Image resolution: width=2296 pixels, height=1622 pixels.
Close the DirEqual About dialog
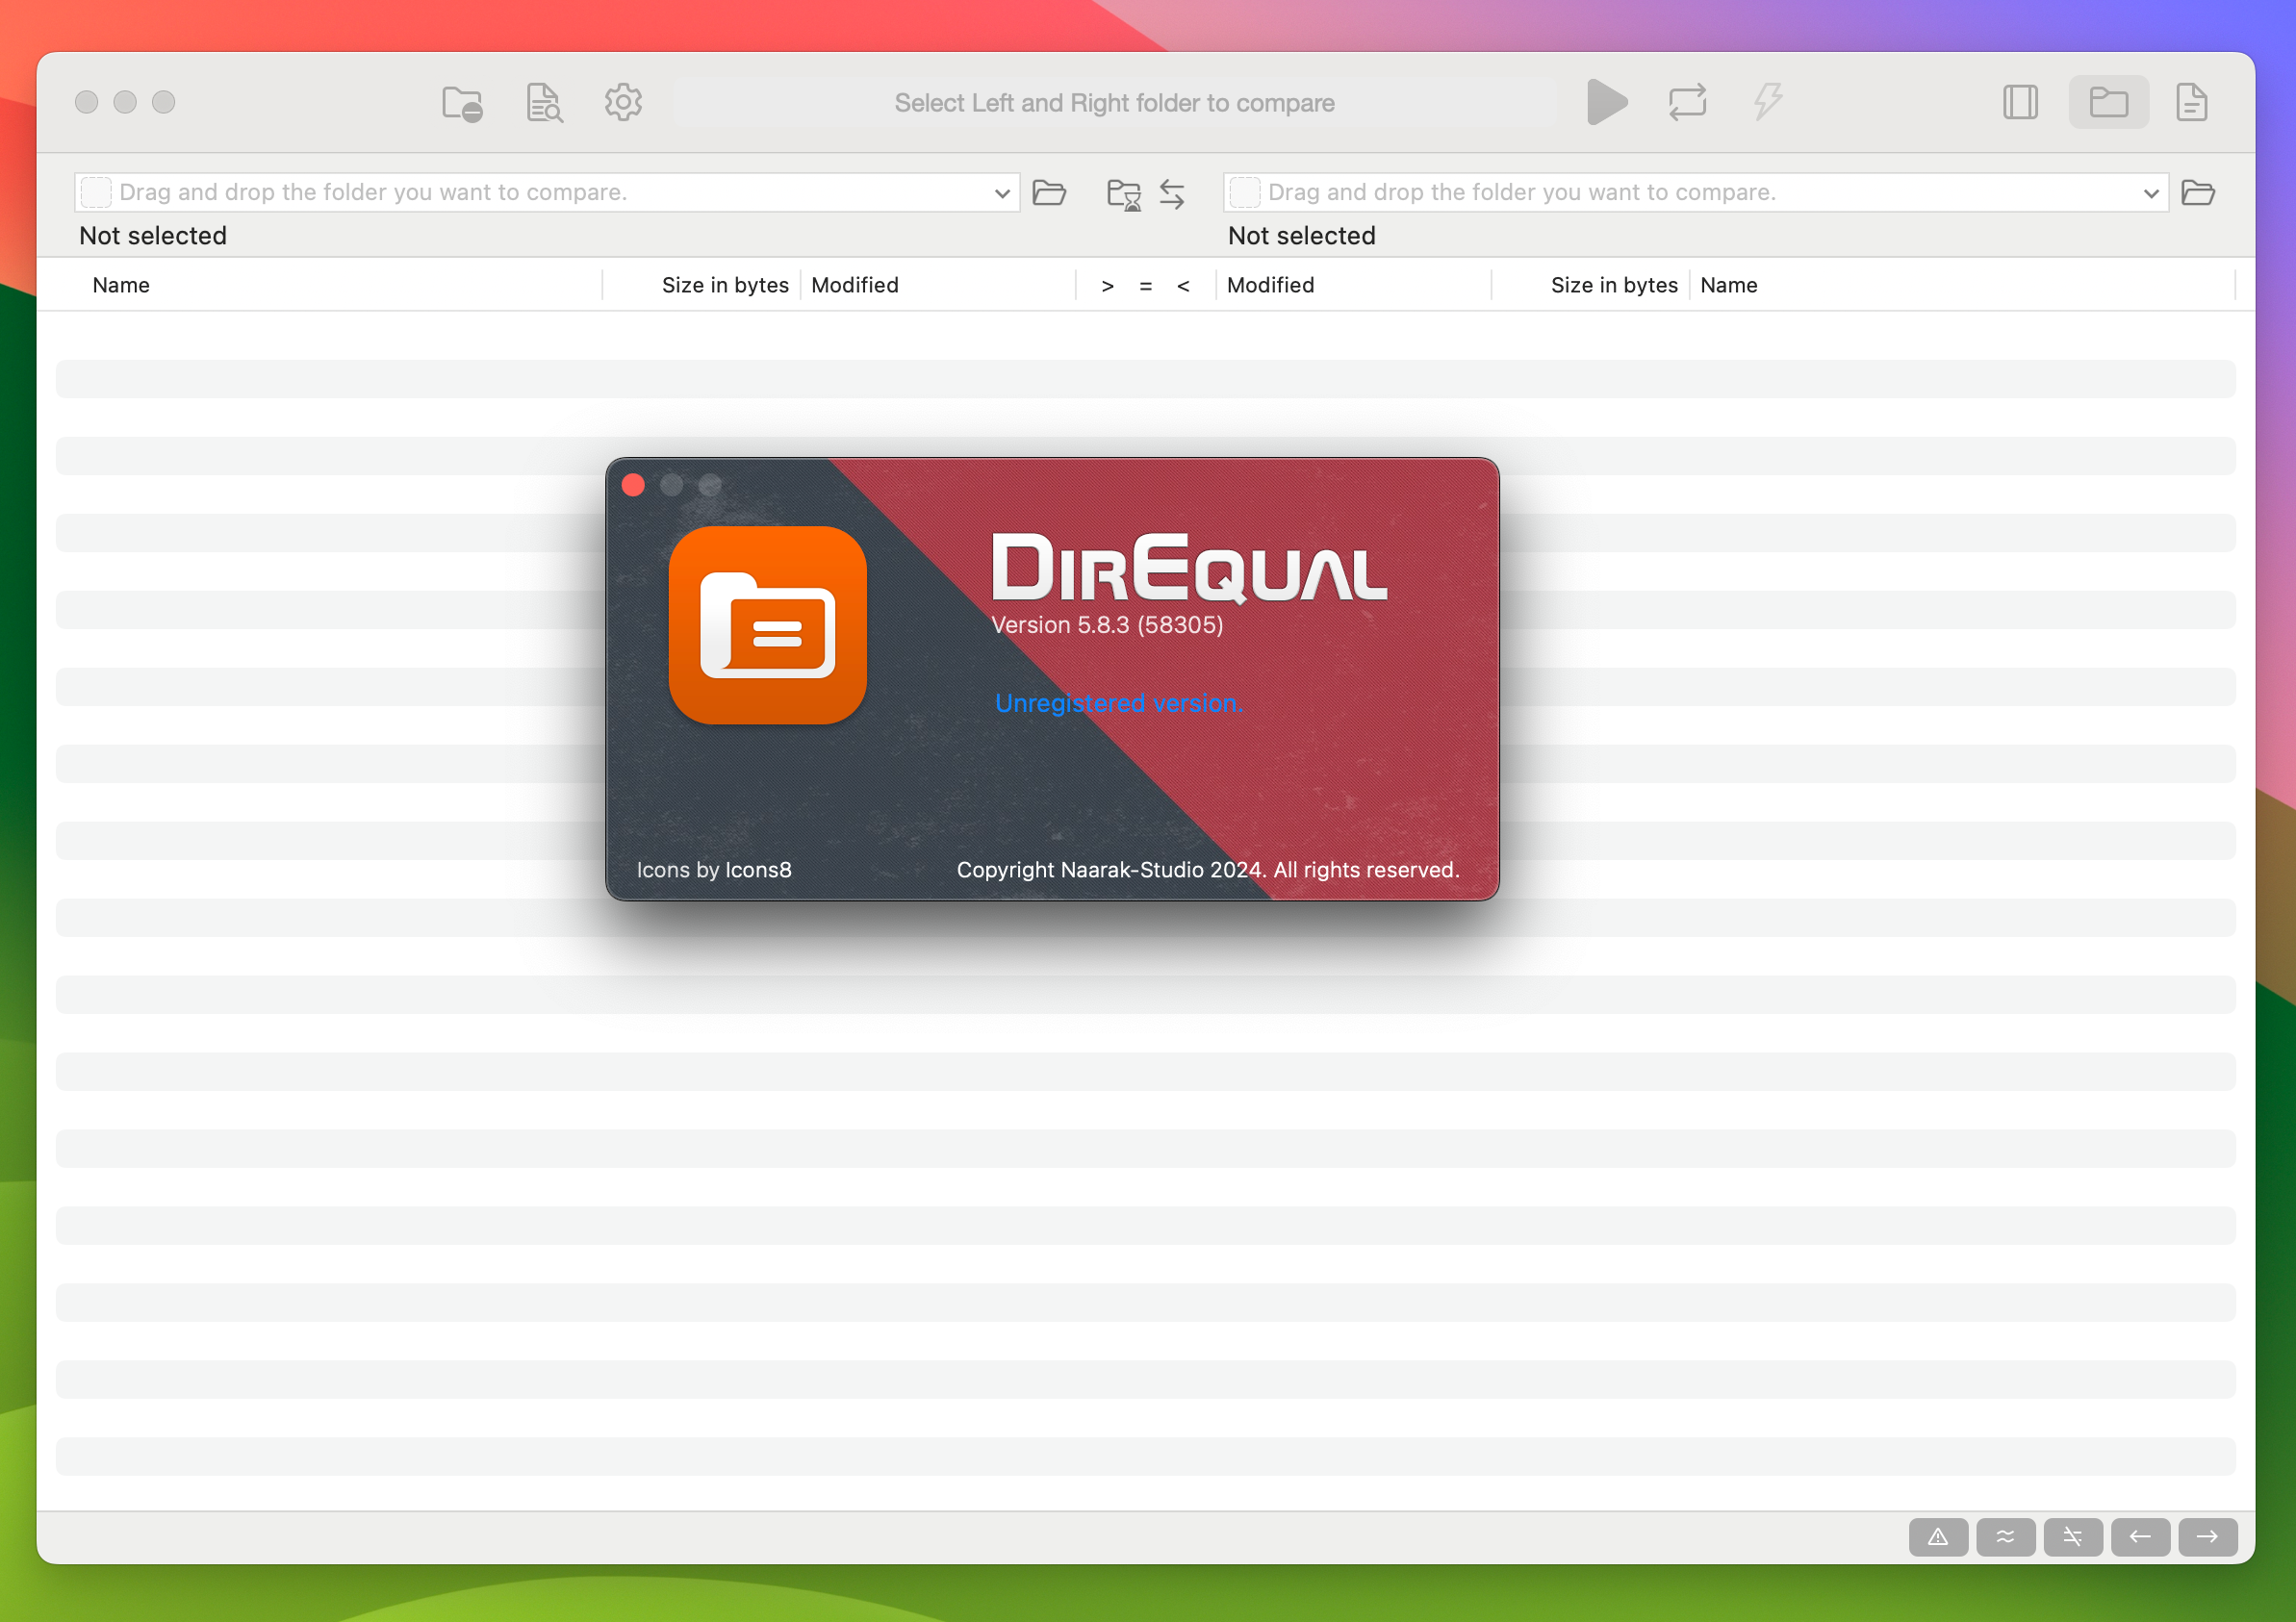click(x=633, y=485)
